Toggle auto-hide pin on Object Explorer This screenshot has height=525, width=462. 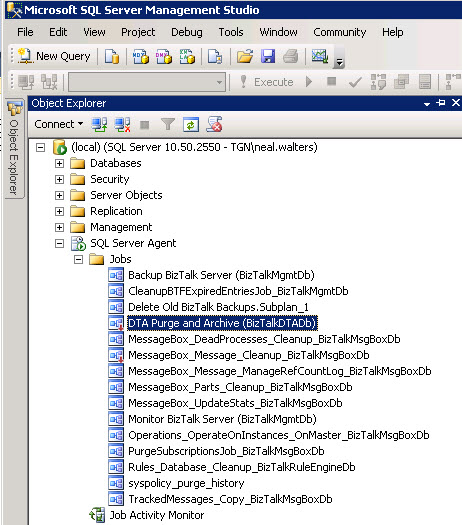pos(441,103)
